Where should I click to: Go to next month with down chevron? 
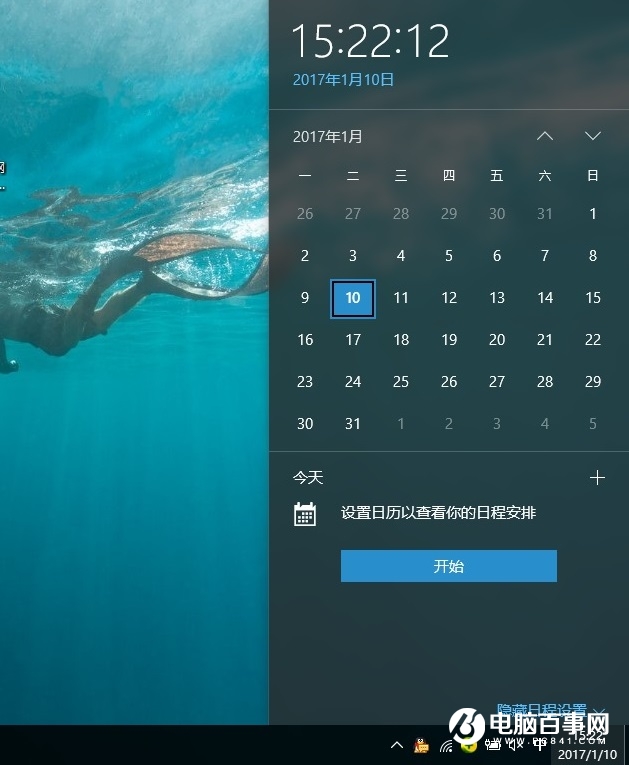(593, 136)
